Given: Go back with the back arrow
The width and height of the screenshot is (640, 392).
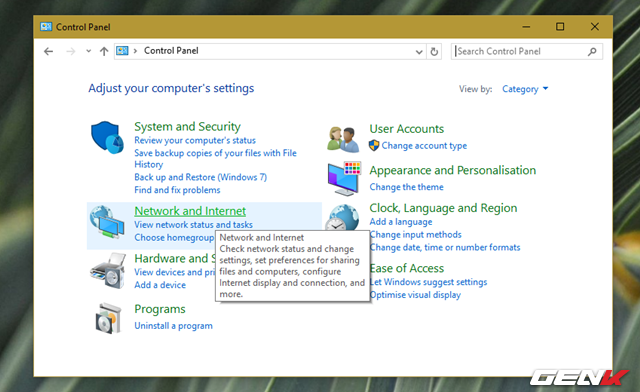Looking at the screenshot, I should (49, 51).
